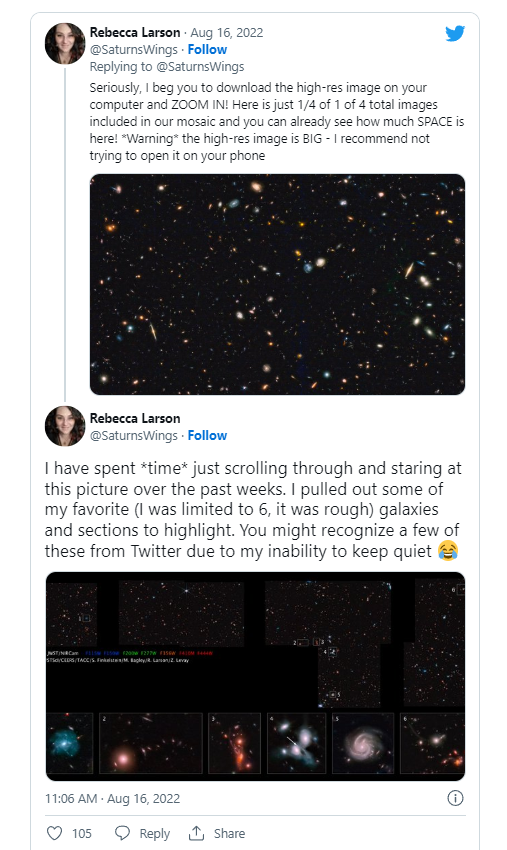
Task: Open Rebecca Larson name in second tweet
Action: pyautogui.click(x=134, y=418)
